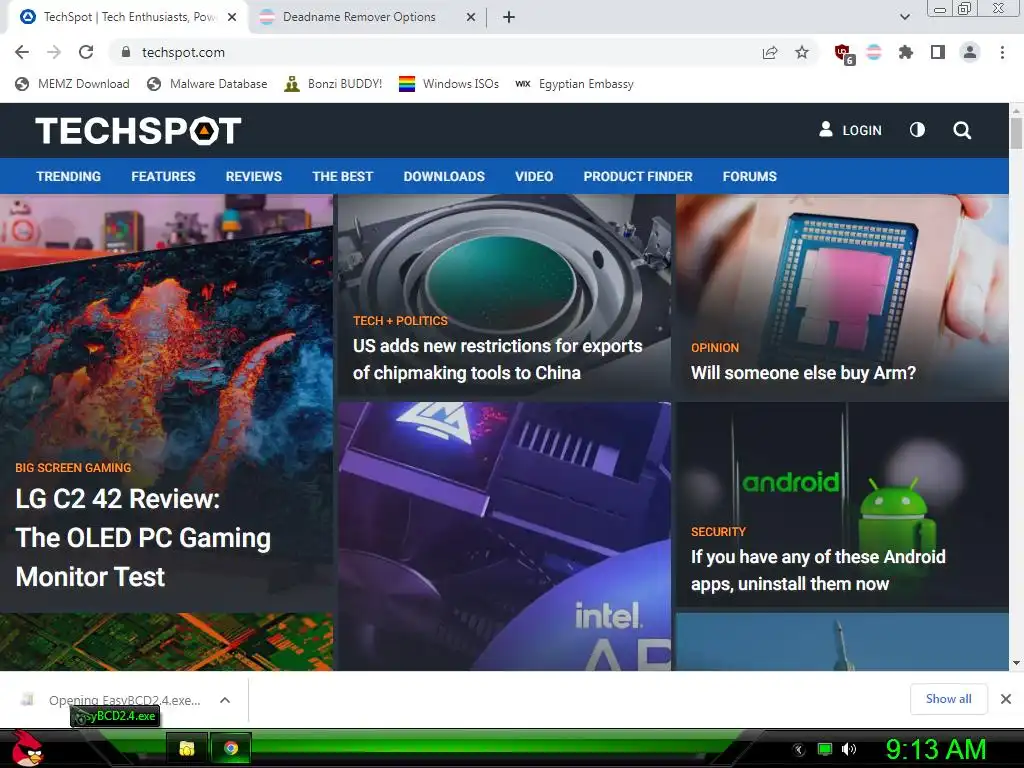
Task: Open the FEATURES menu item
Action: tap(163, 176)
